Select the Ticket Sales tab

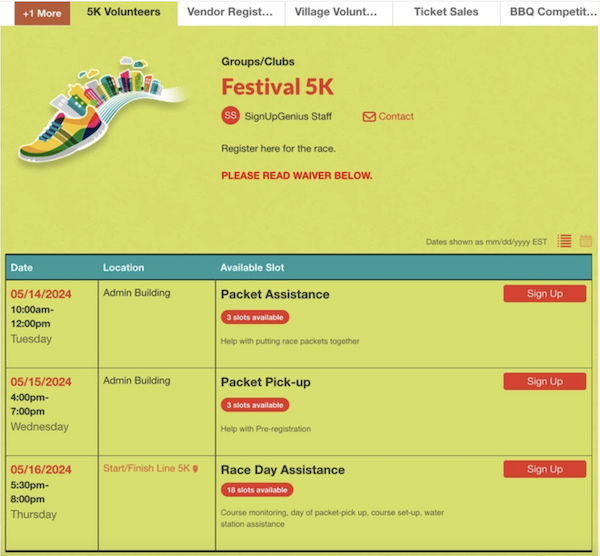point(446,12)
